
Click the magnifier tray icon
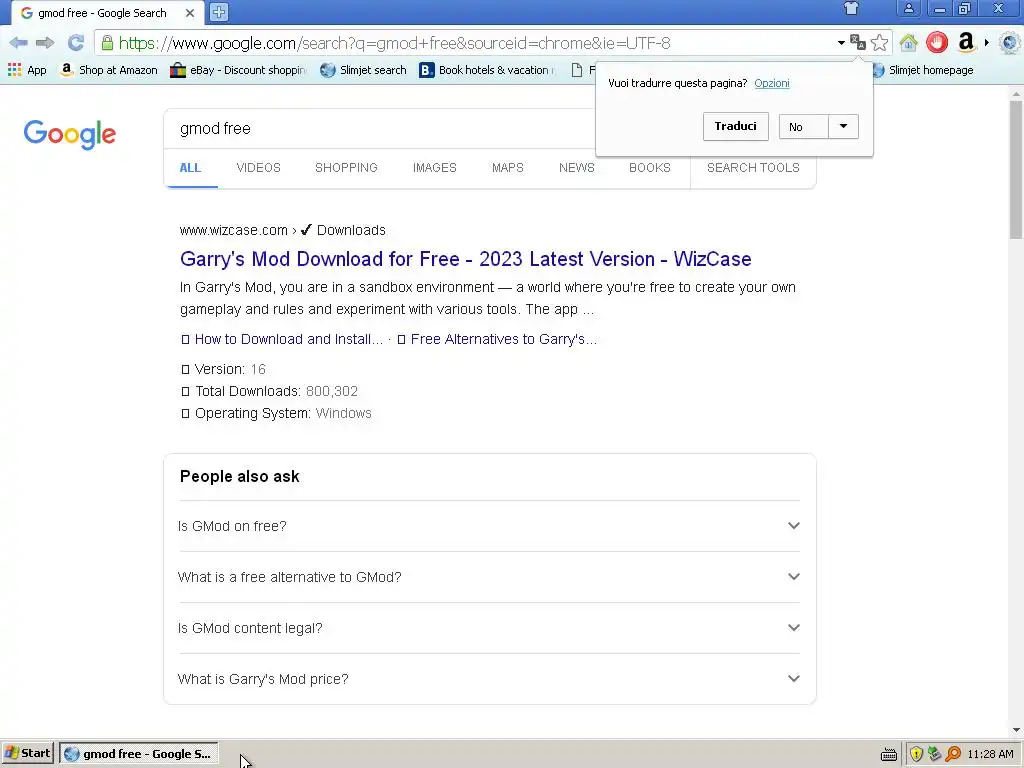point(953,754)
